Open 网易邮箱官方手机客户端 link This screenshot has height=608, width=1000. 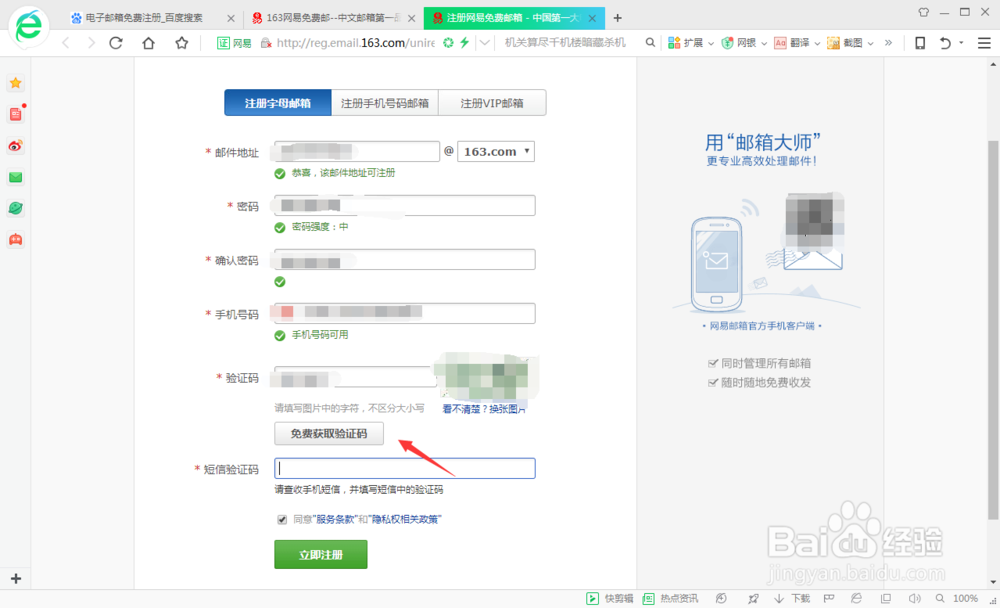[762, 326]
